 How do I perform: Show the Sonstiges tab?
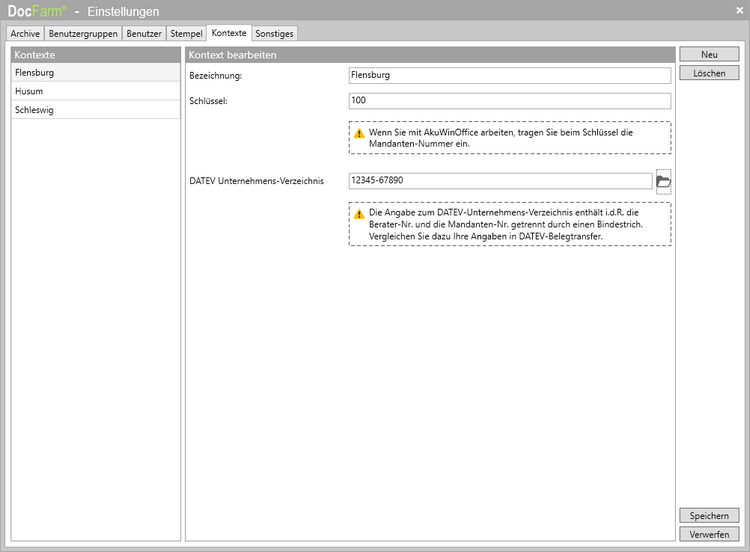pos(274,33)
